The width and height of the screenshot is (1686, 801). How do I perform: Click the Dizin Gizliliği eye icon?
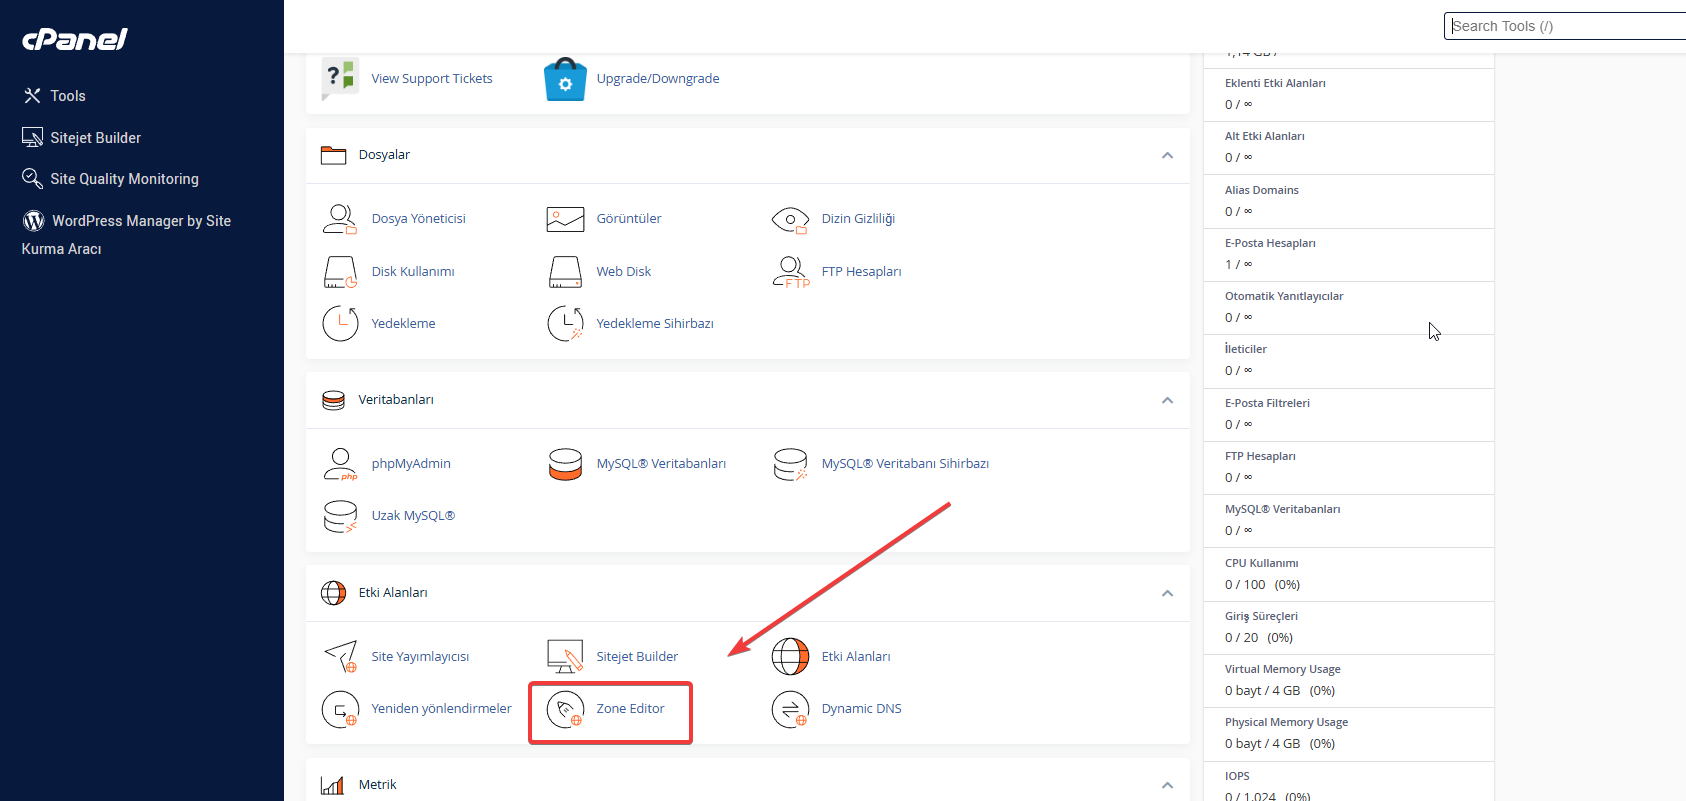pyautogui.click(x=790, y=219)
